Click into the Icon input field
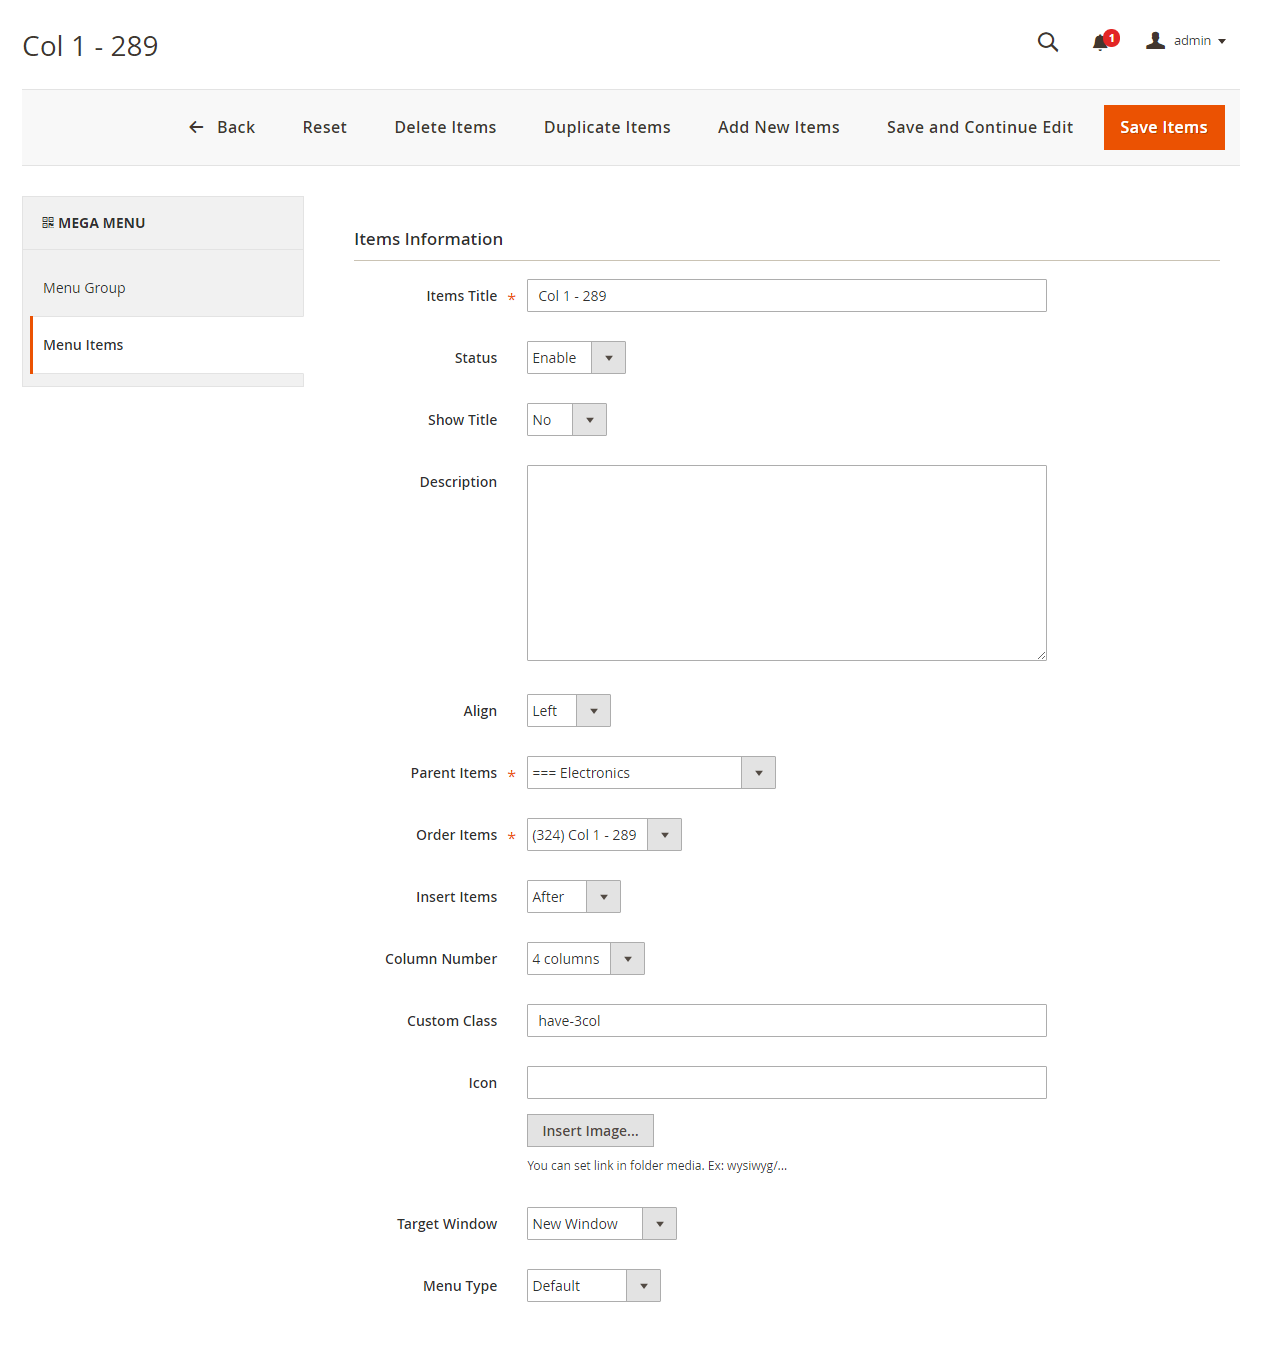Image resolution: width=1270 pixels, height=1352 pixels. click(787, 1083)
